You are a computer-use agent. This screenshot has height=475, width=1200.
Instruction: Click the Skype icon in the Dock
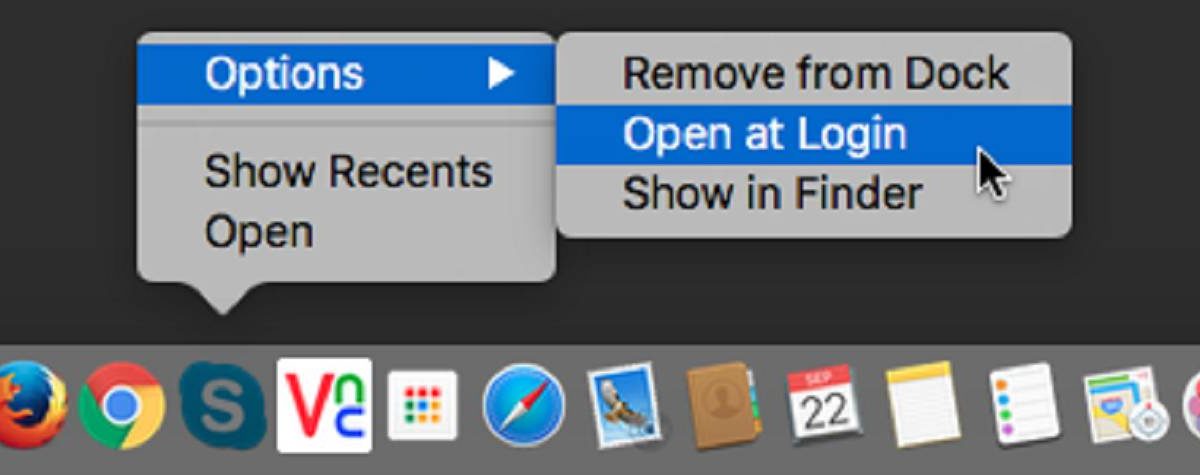[x=222, y=406]
